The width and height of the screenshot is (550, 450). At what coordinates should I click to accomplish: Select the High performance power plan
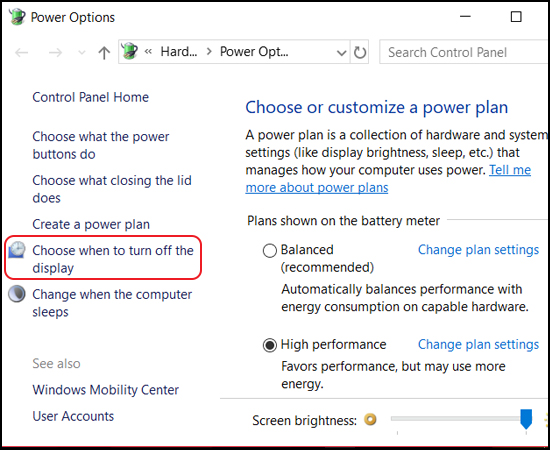(x=269, y=345)
